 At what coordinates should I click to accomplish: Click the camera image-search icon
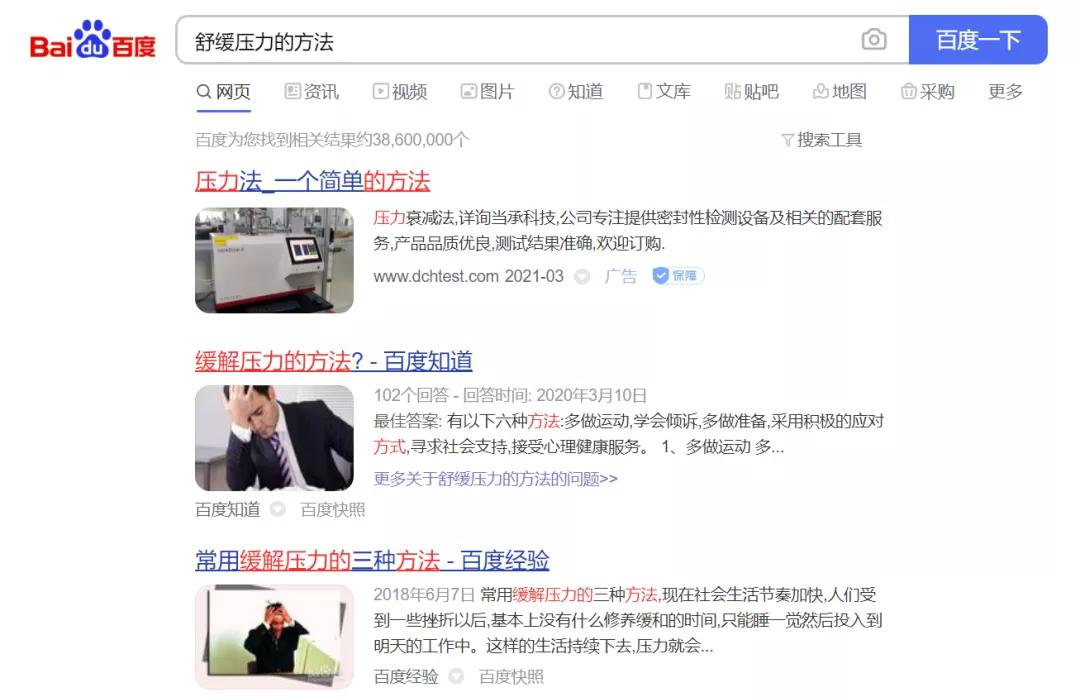pos(874,39)
